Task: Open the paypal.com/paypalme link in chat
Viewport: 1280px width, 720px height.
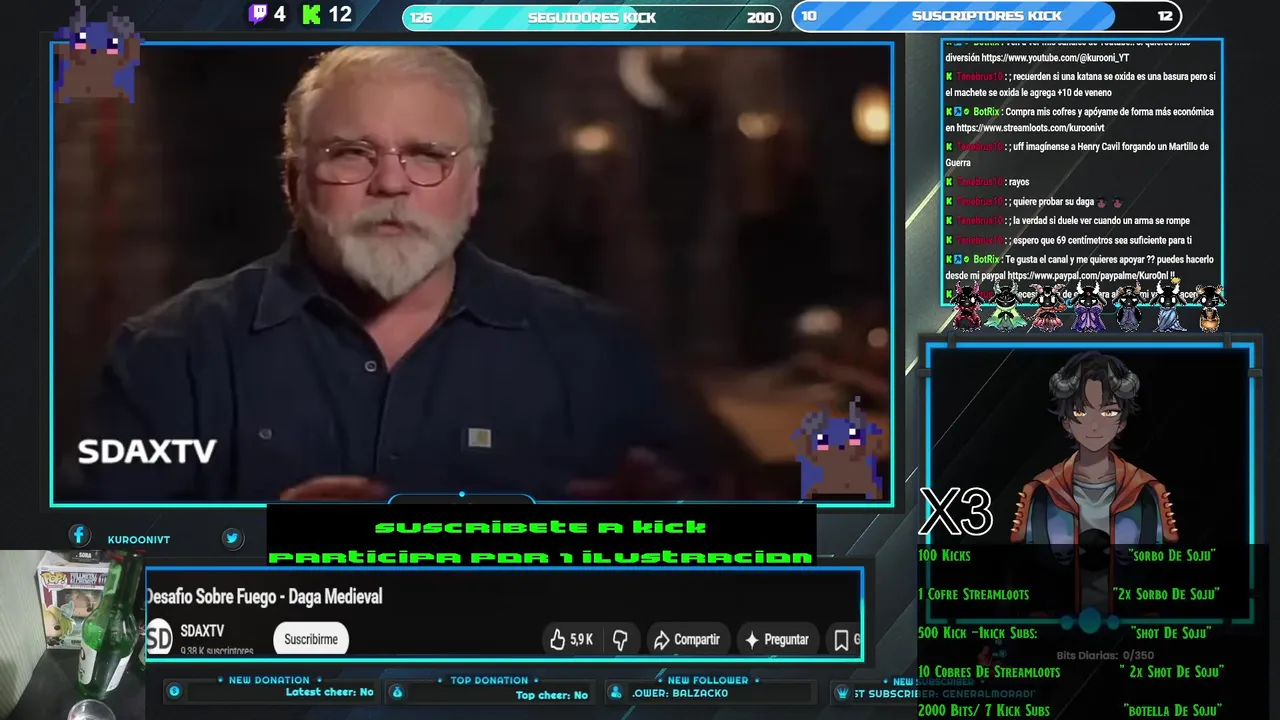Action: tap(1088, 275)
